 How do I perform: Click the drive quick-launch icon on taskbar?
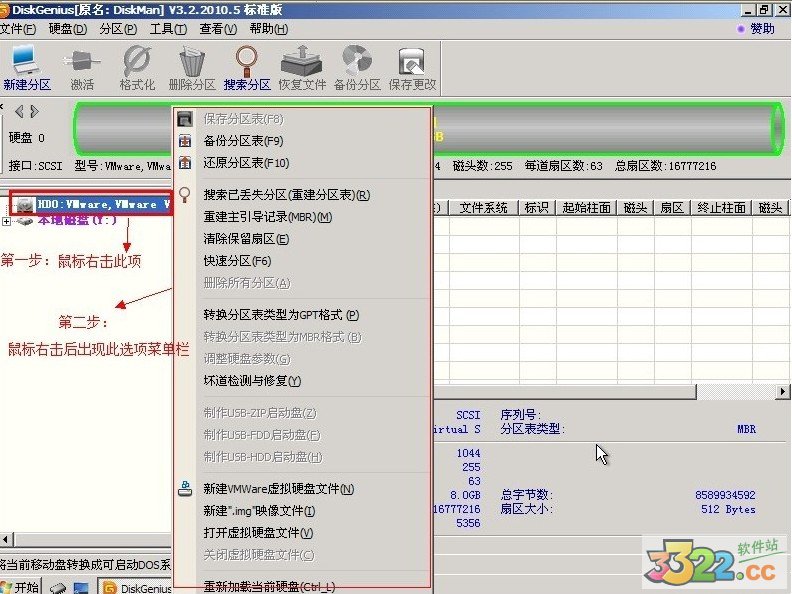click(58, 588)
